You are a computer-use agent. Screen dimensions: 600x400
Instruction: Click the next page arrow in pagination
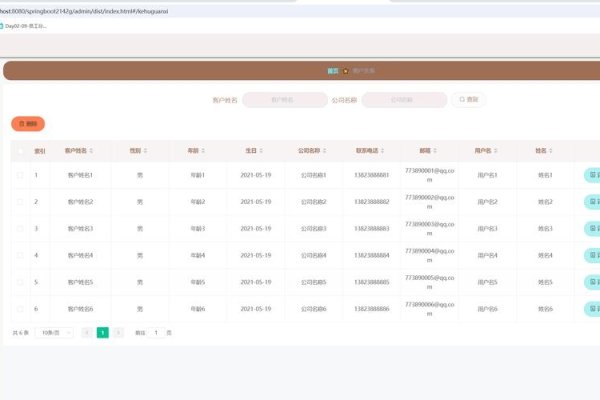[118, 332]
